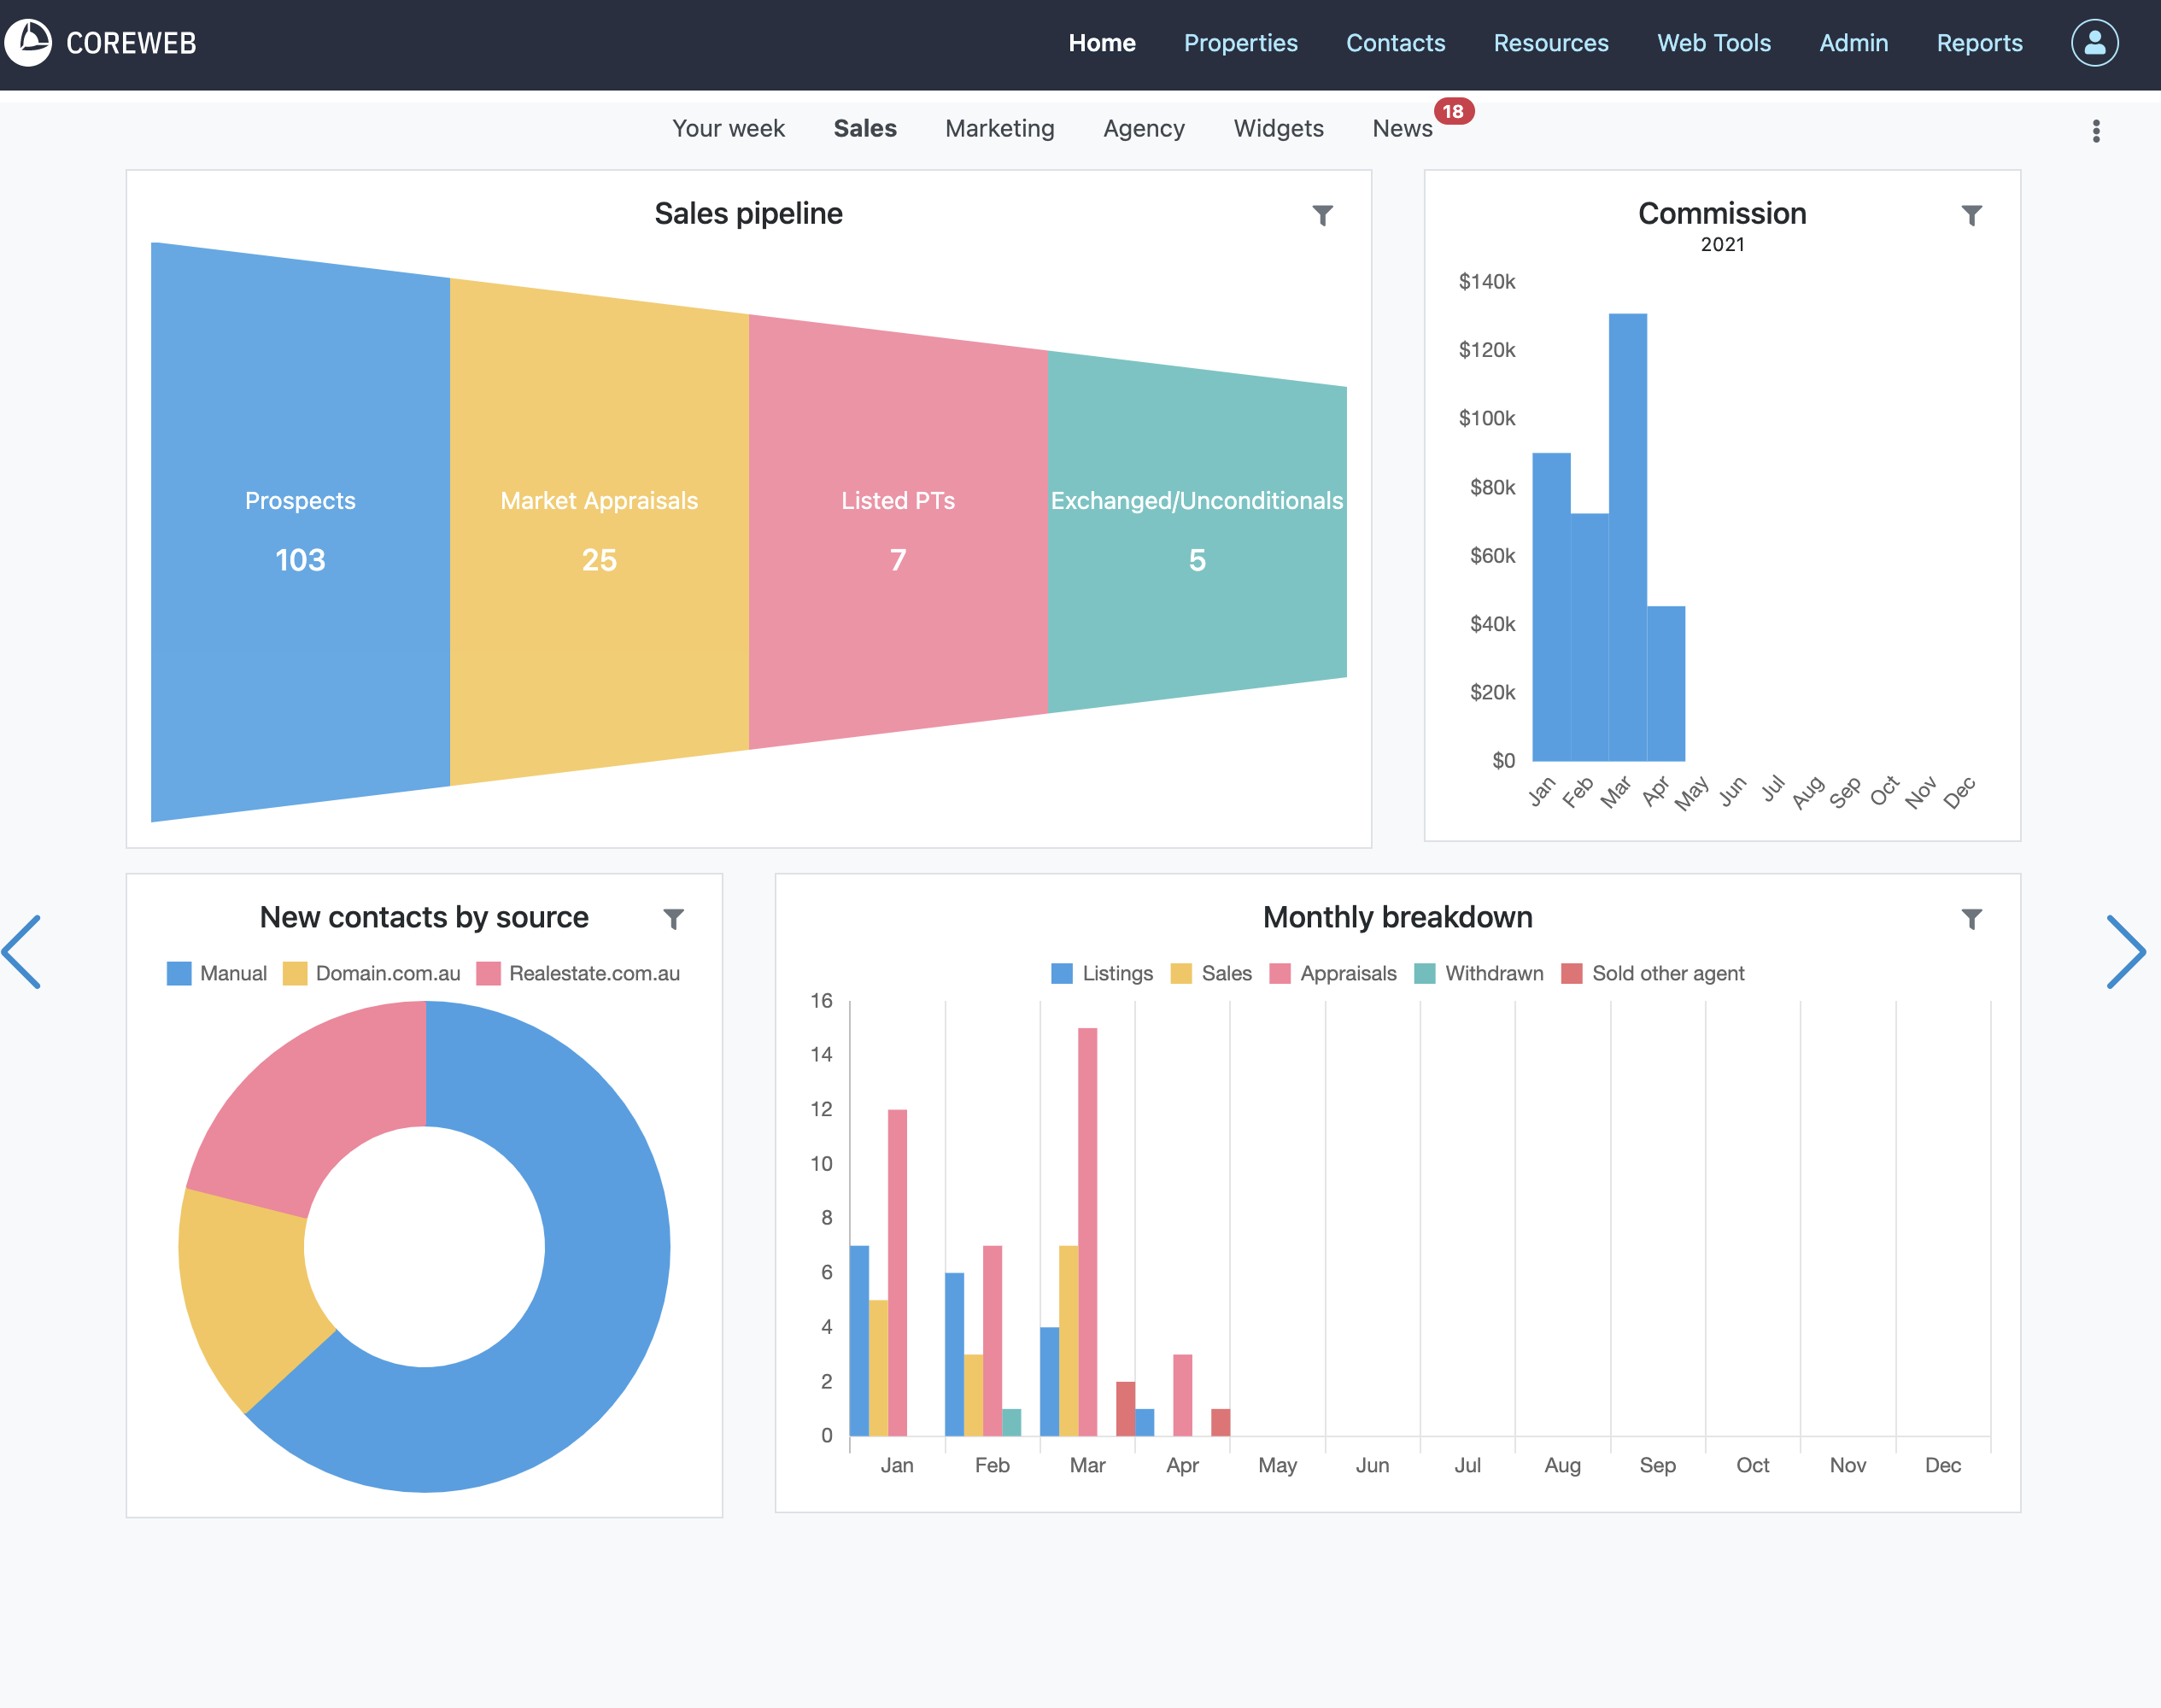Toggle Sold other agent legend item
Image resolution: width=2161 pixels, height=1708 pixels.
coord(1652,973)
